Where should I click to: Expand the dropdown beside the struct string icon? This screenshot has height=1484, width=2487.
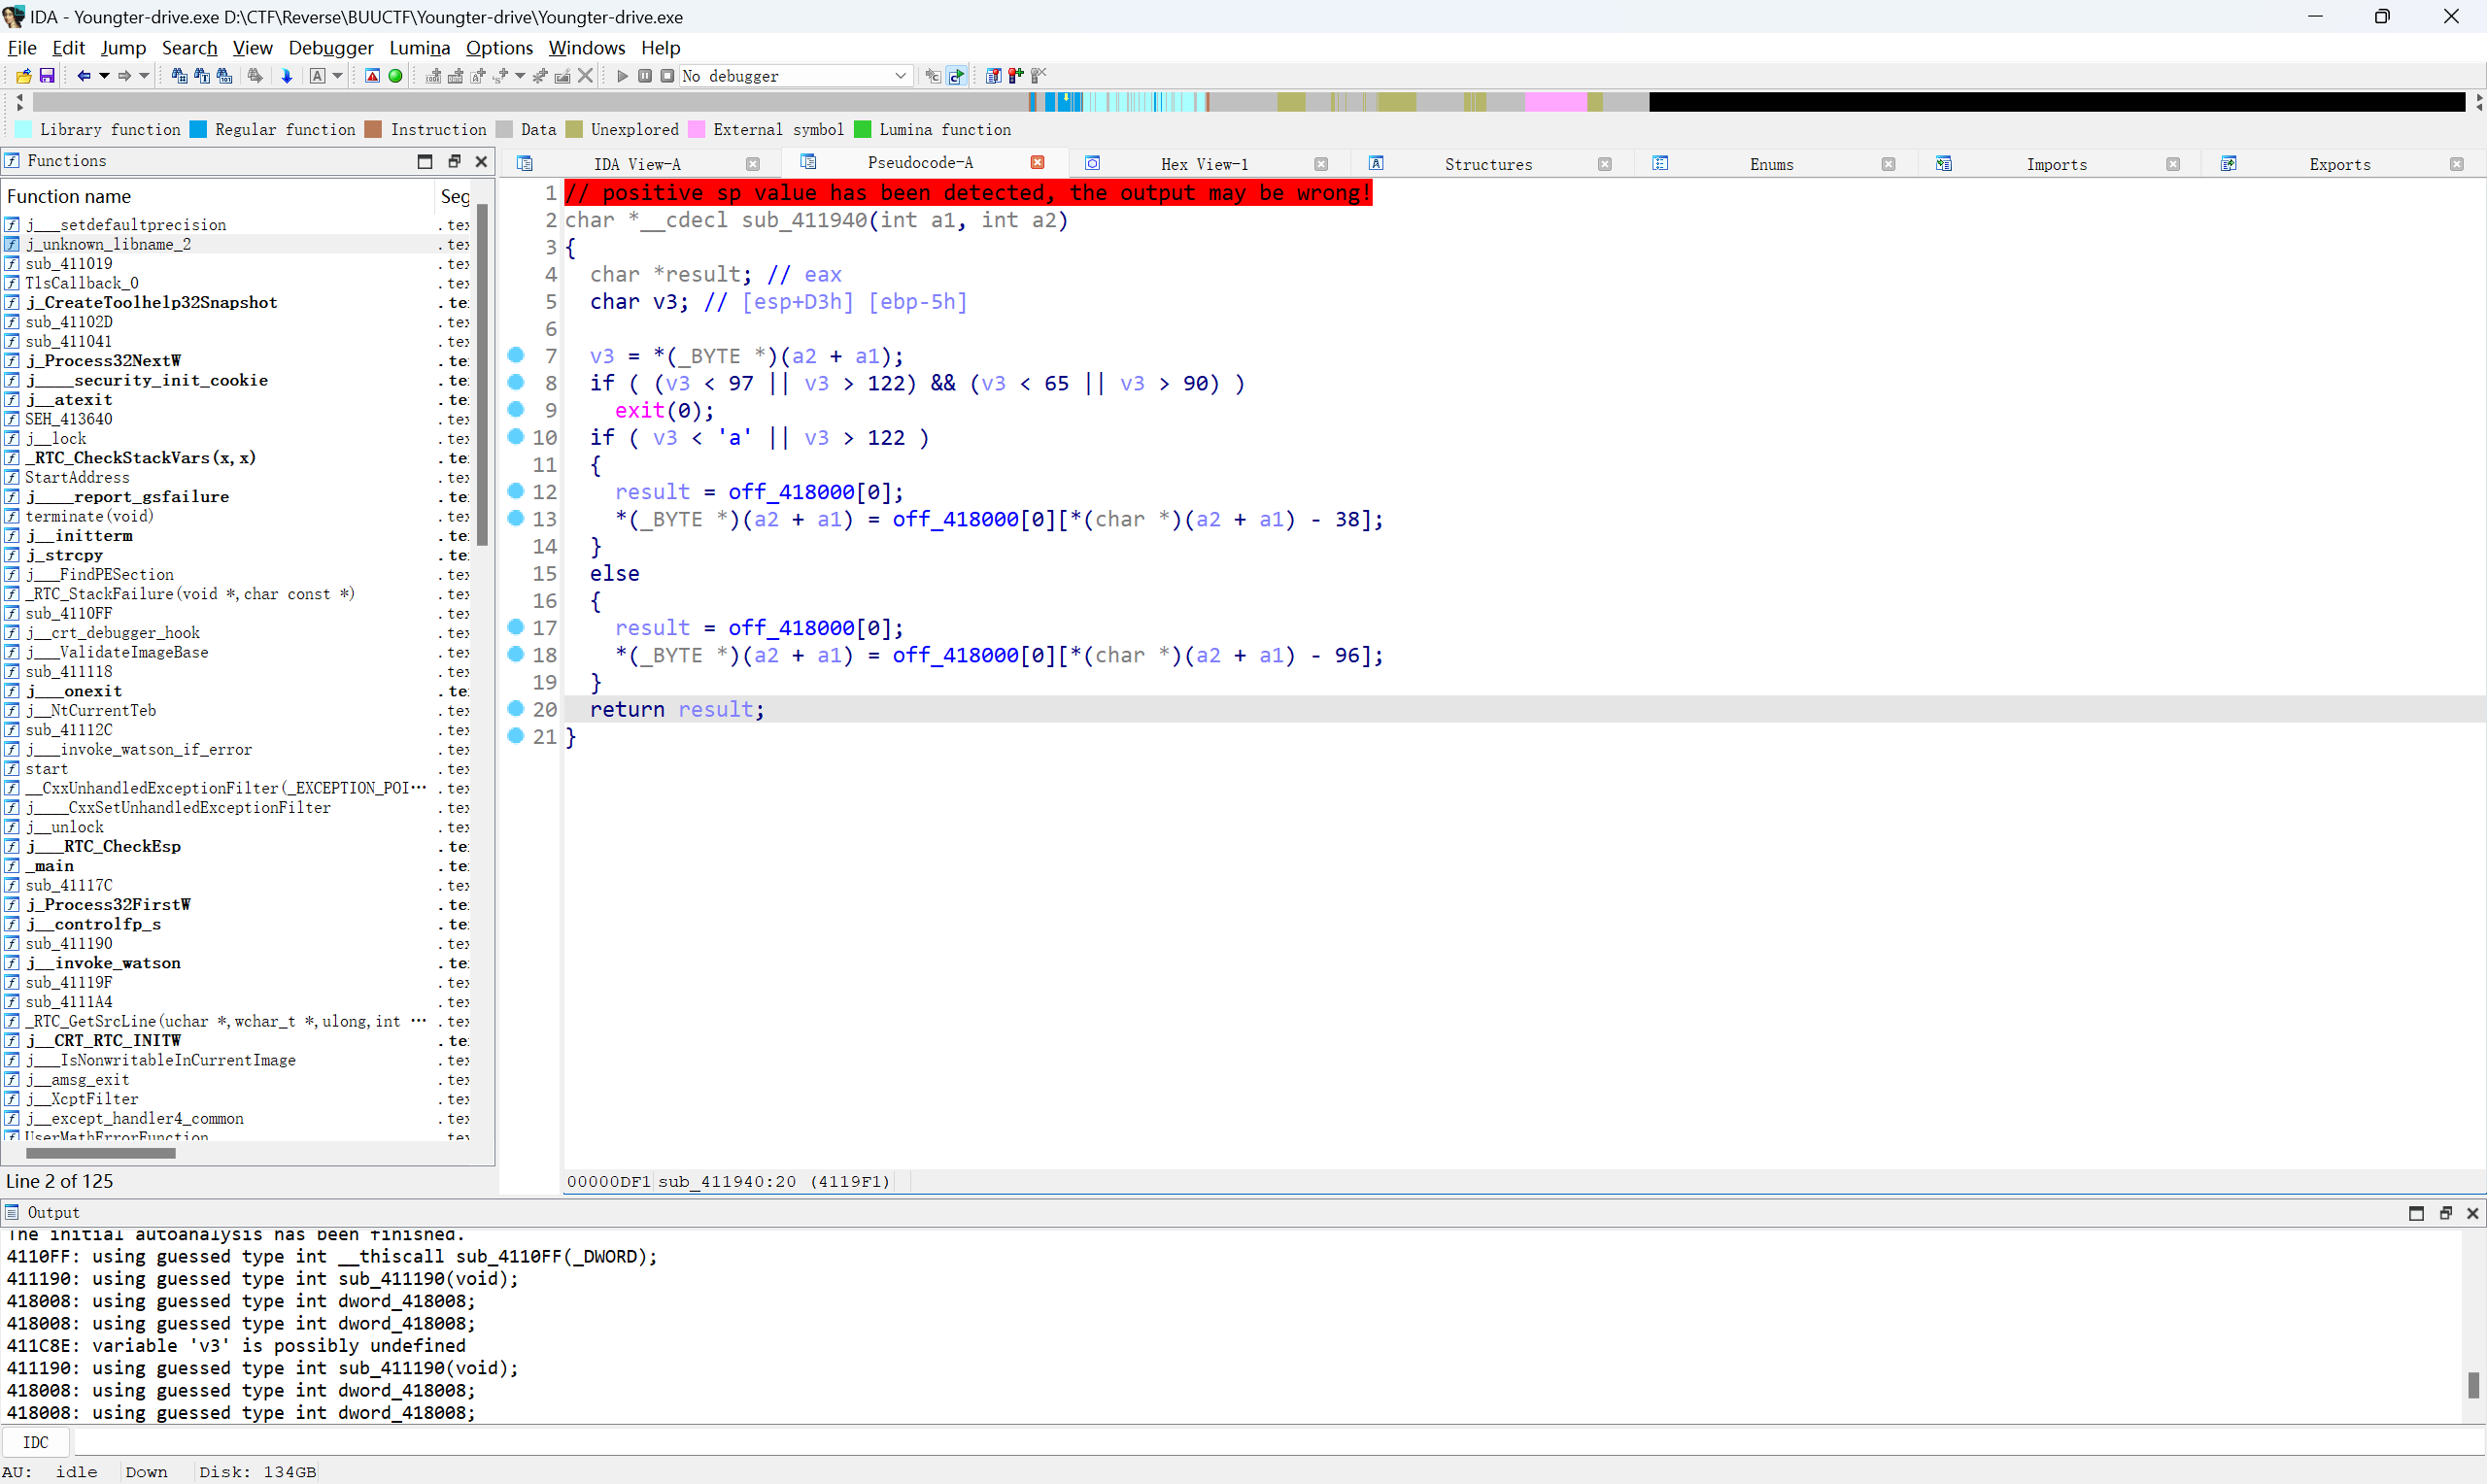tap(520, 76)
